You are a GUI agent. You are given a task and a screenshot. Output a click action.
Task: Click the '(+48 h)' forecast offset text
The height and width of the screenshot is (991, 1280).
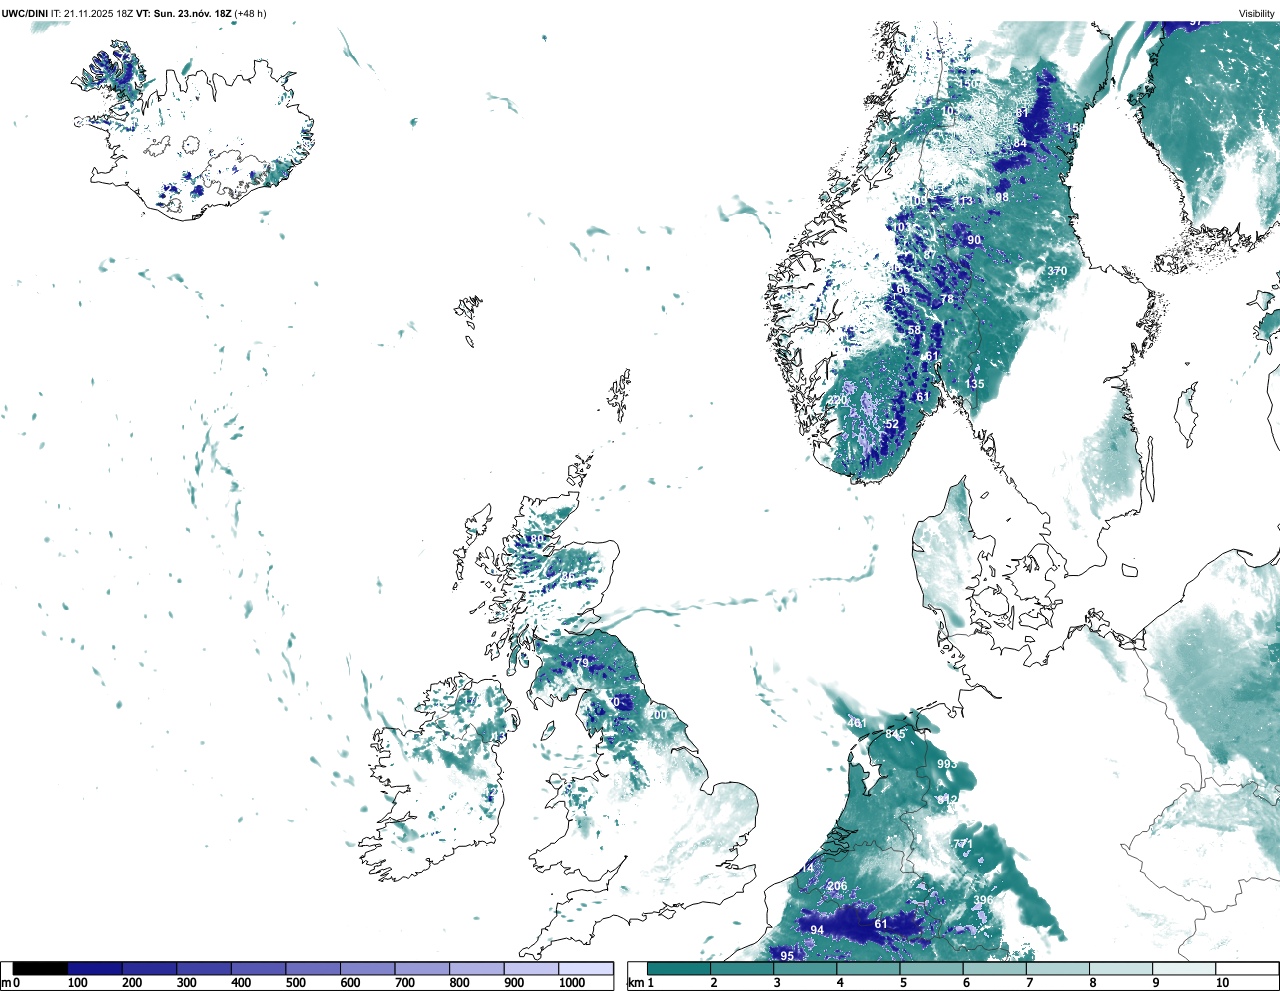pyautogui.click(x=250, y=13)
